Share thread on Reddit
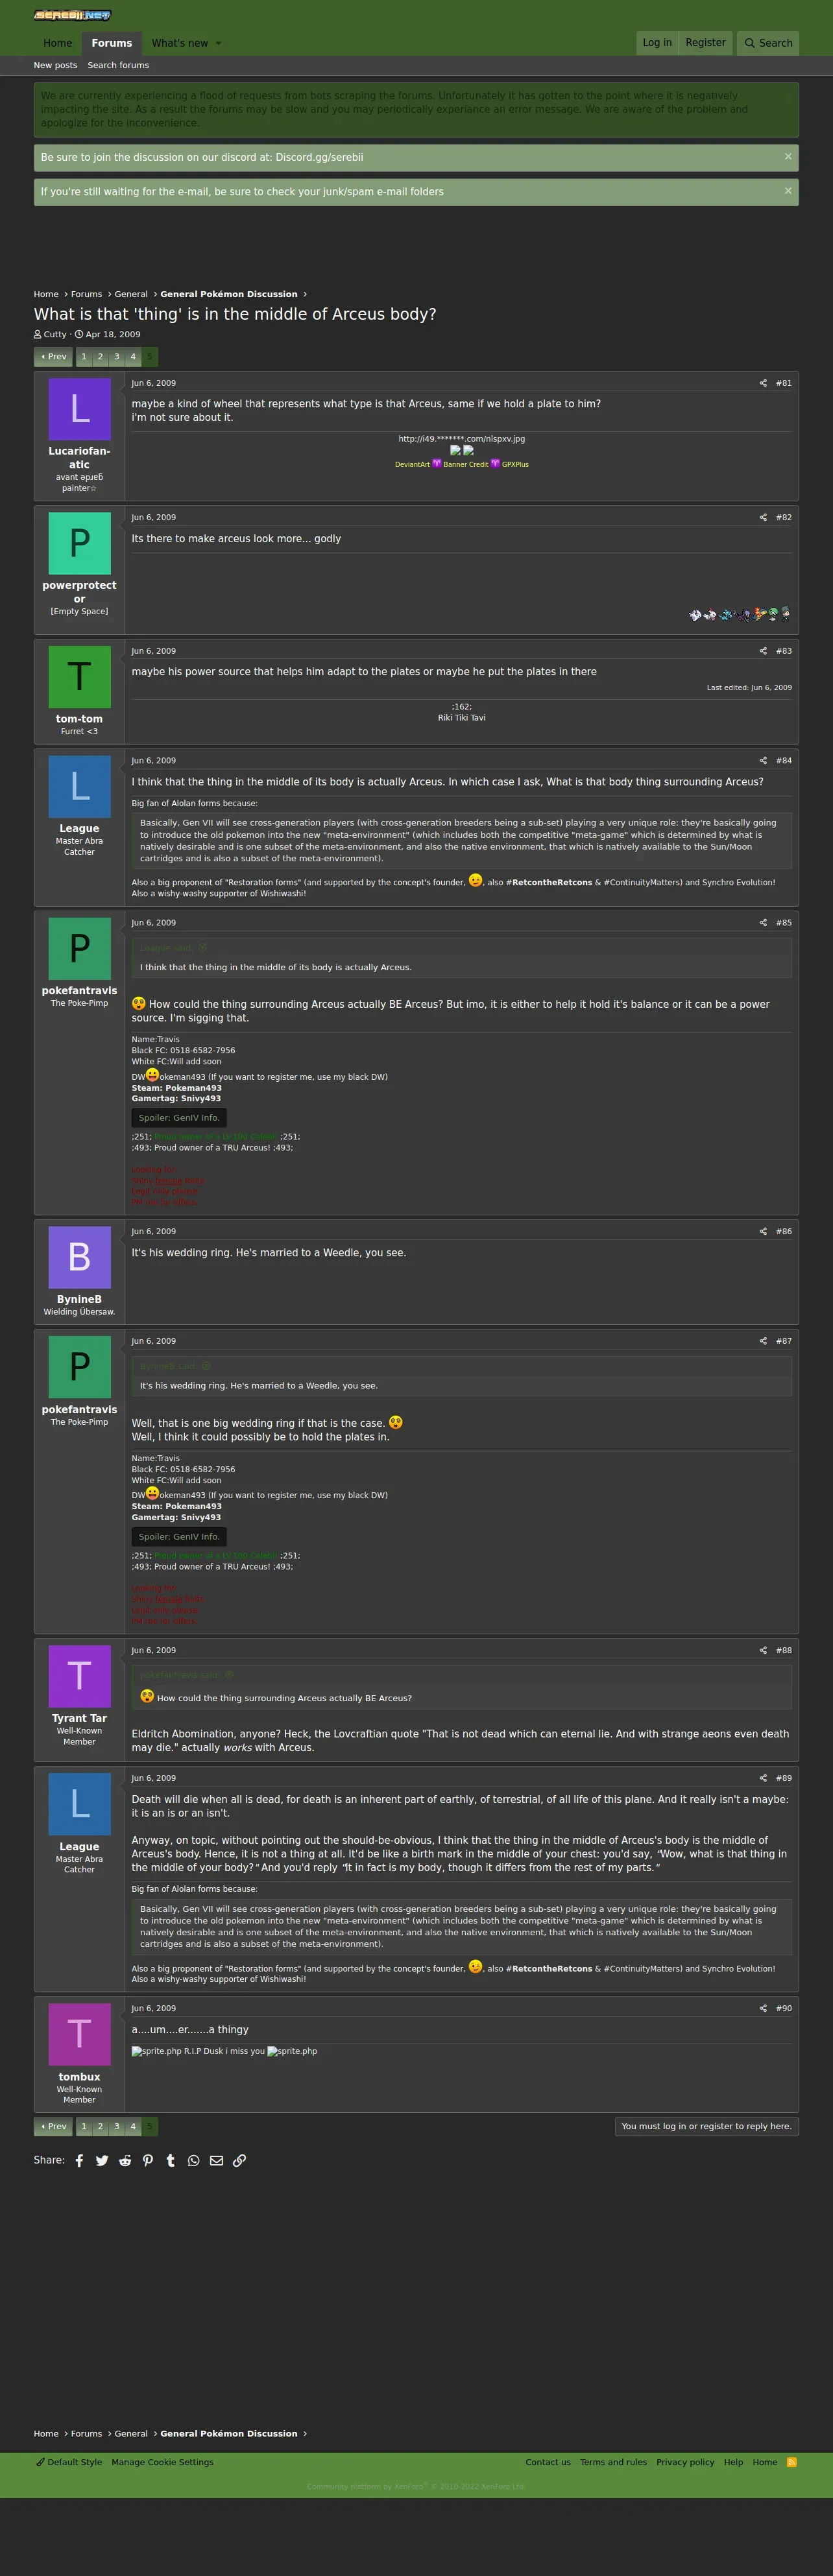The width and height of the screenshot is (833, 2576). tap(125, 2160)
